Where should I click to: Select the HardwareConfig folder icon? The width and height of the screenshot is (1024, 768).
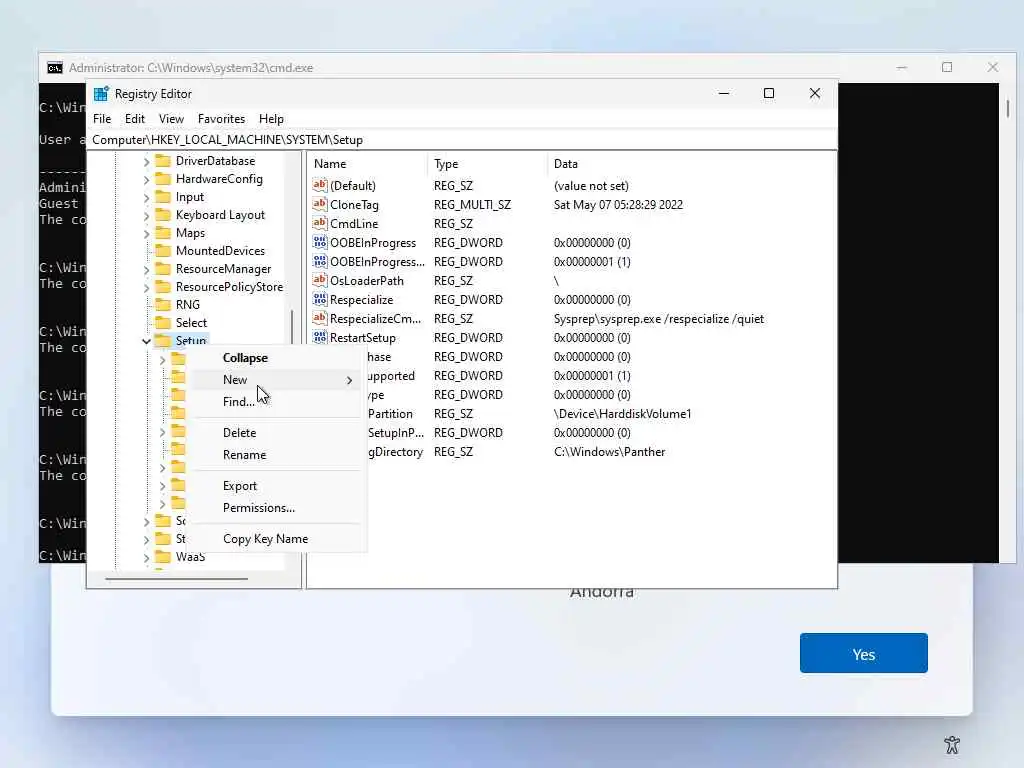[163, 179]
